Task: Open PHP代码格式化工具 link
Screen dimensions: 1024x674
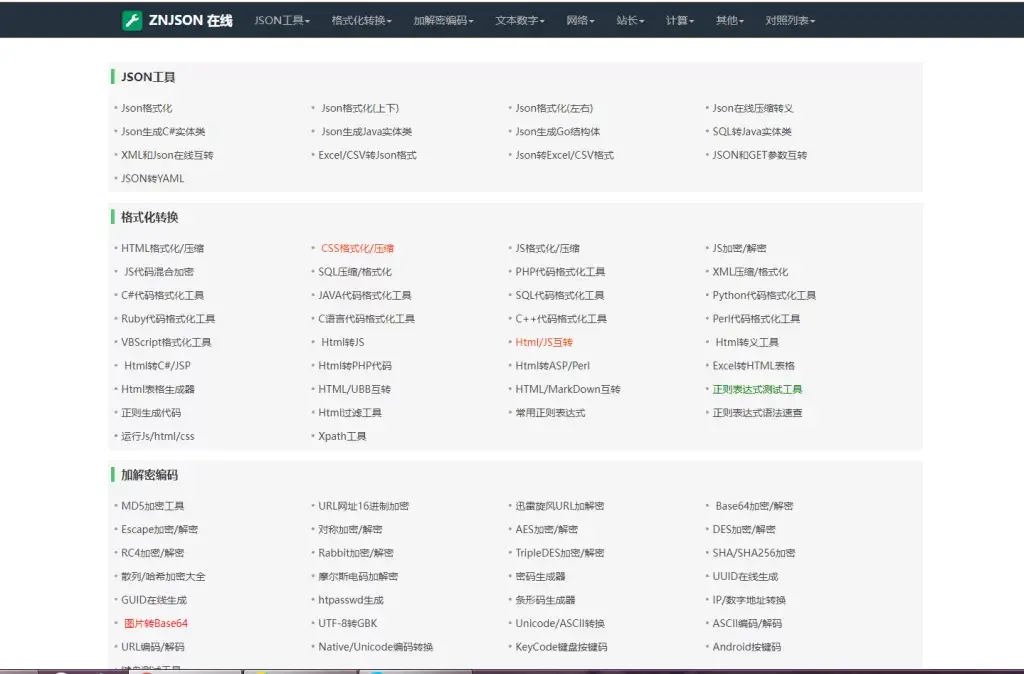Action: 560,272
